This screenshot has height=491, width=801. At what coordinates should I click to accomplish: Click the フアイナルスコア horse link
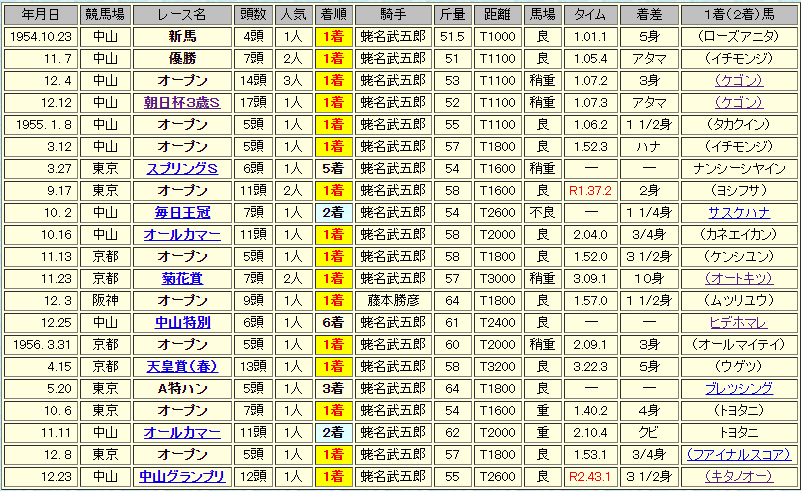(738, 454)
